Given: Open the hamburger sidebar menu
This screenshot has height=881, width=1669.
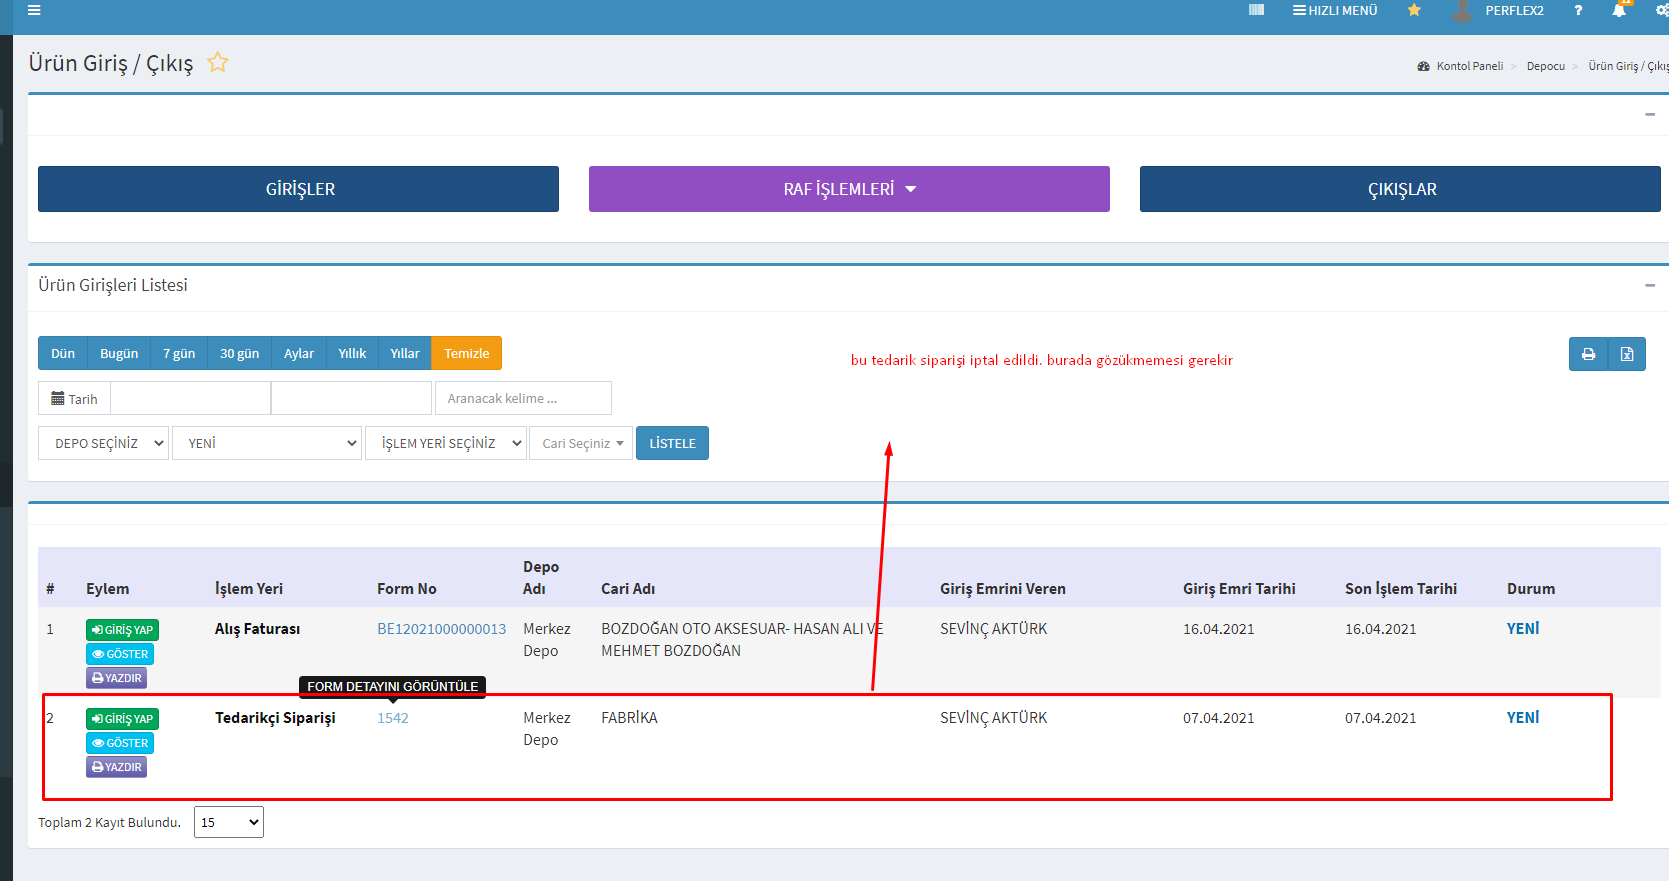Looking at the screenshot, I should point(34,10).
